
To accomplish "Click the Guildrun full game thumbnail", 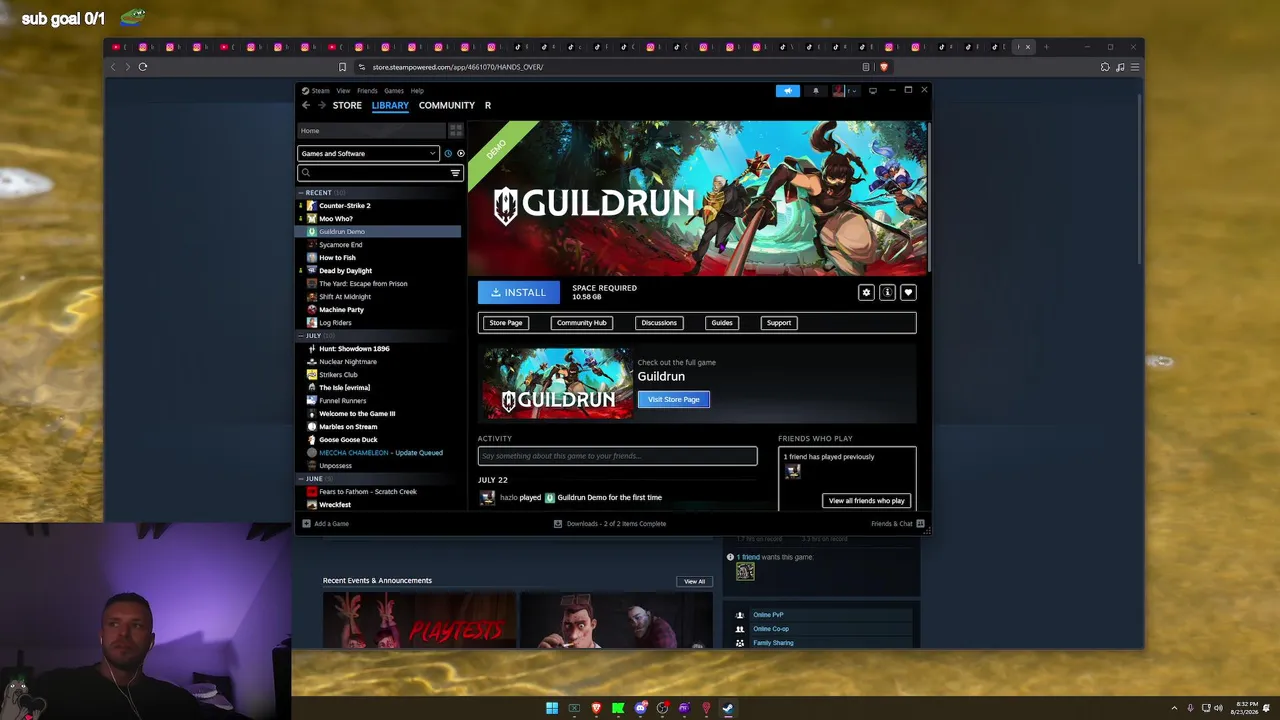I will tap(558, 383).
